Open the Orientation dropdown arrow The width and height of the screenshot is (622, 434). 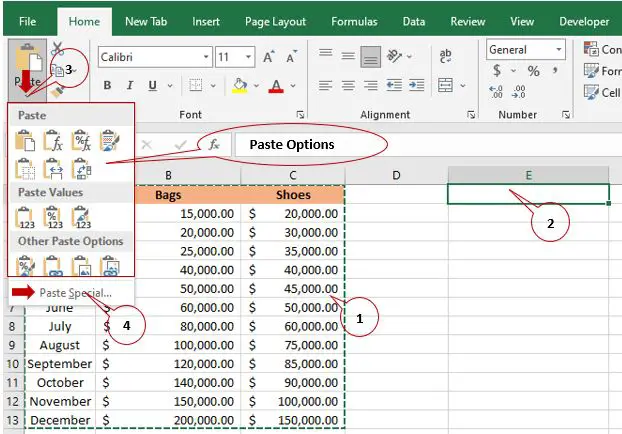point(409,56)
